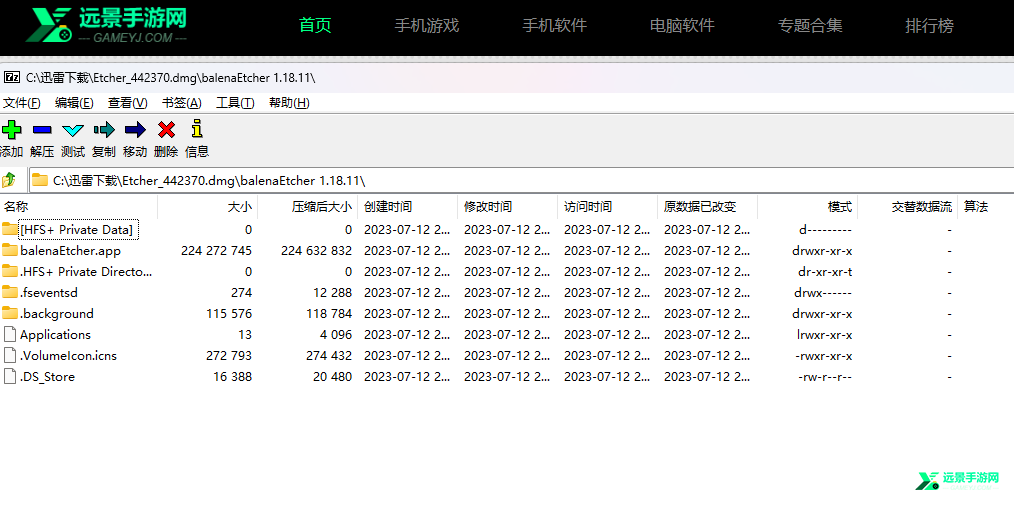This screenshot has height=506, width=1014.
Task: Select the Applications file icon
Action: coord(10,335)
